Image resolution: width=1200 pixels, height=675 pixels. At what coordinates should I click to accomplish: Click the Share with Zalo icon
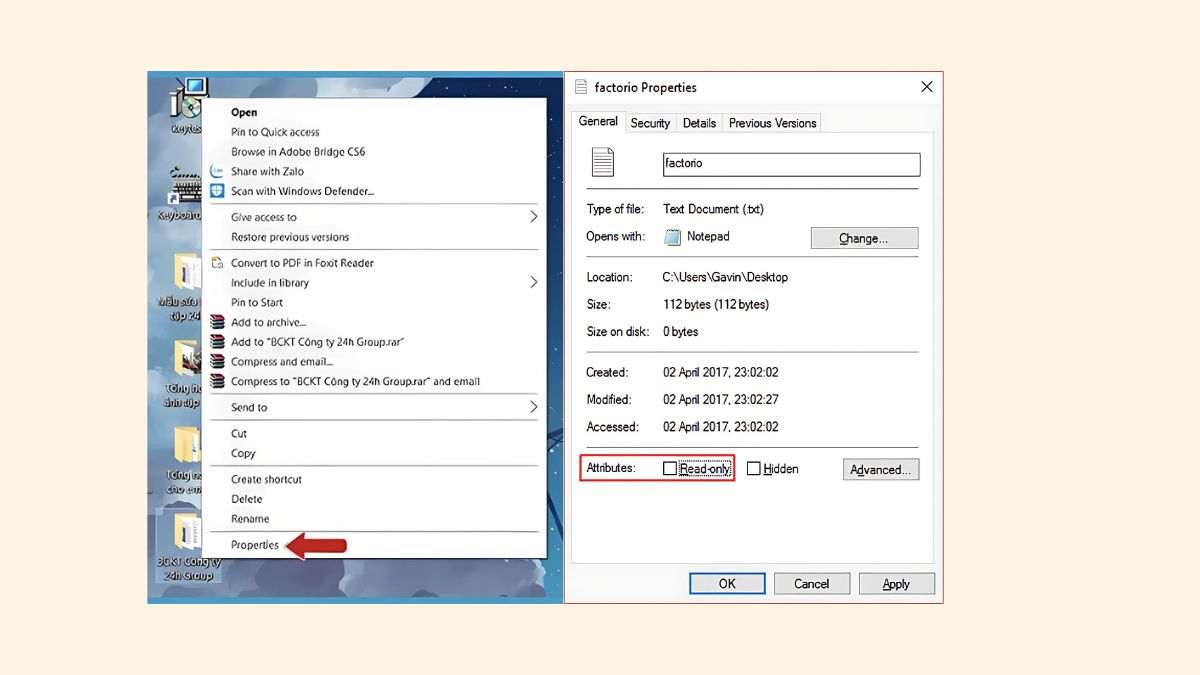(217, 171)
